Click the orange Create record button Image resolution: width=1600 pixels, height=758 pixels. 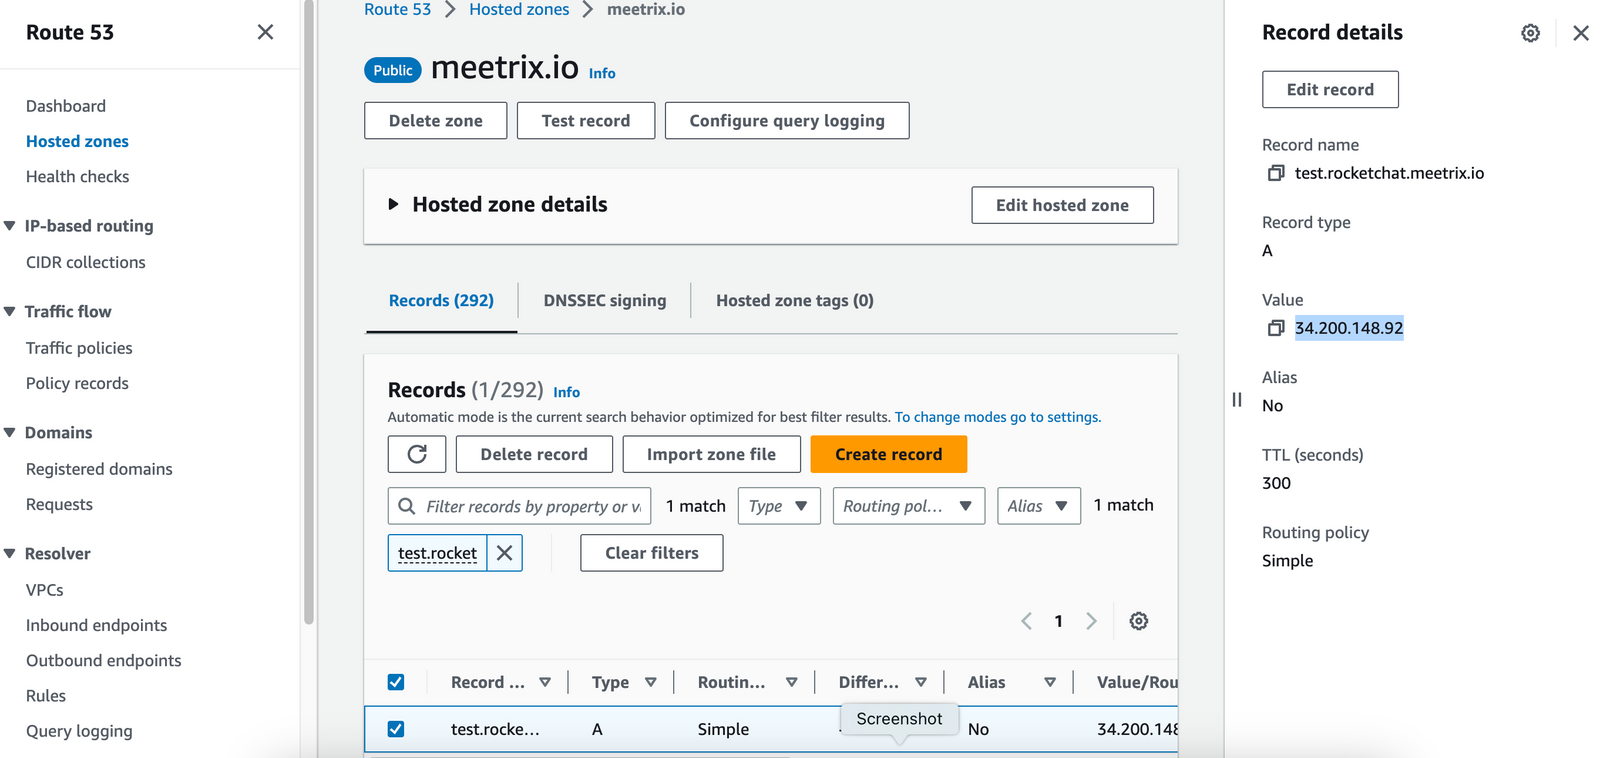(x=888, y=454)
